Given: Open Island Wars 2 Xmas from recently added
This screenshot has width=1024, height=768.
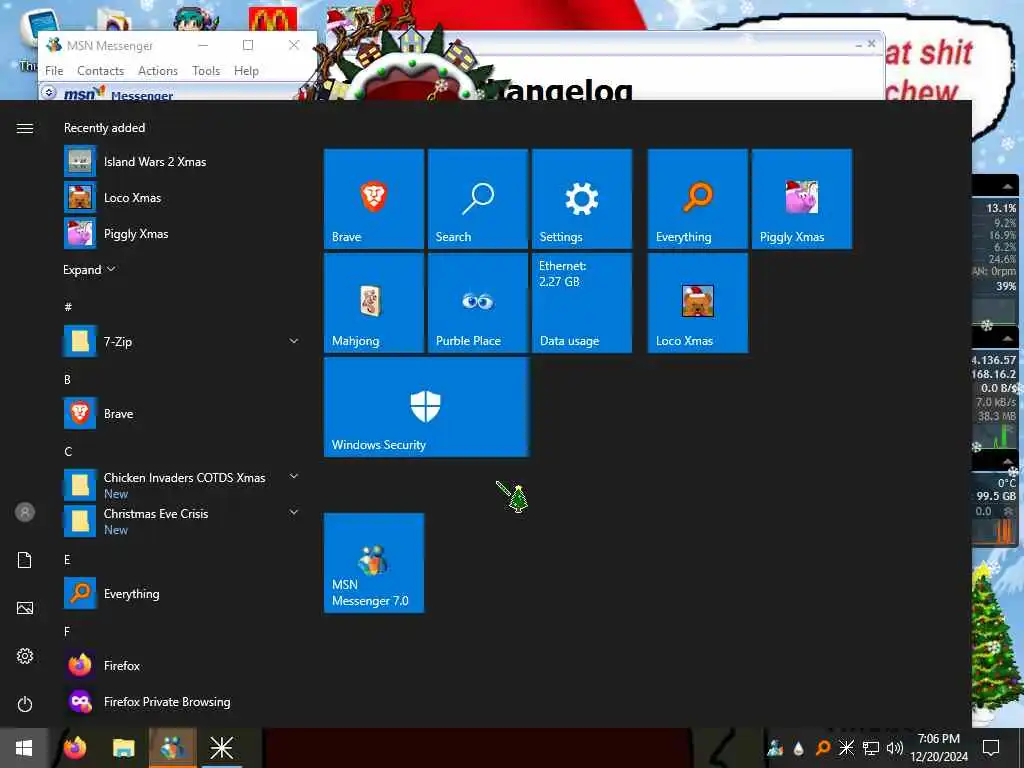Looking at the screenshot, I should (182, 161).
